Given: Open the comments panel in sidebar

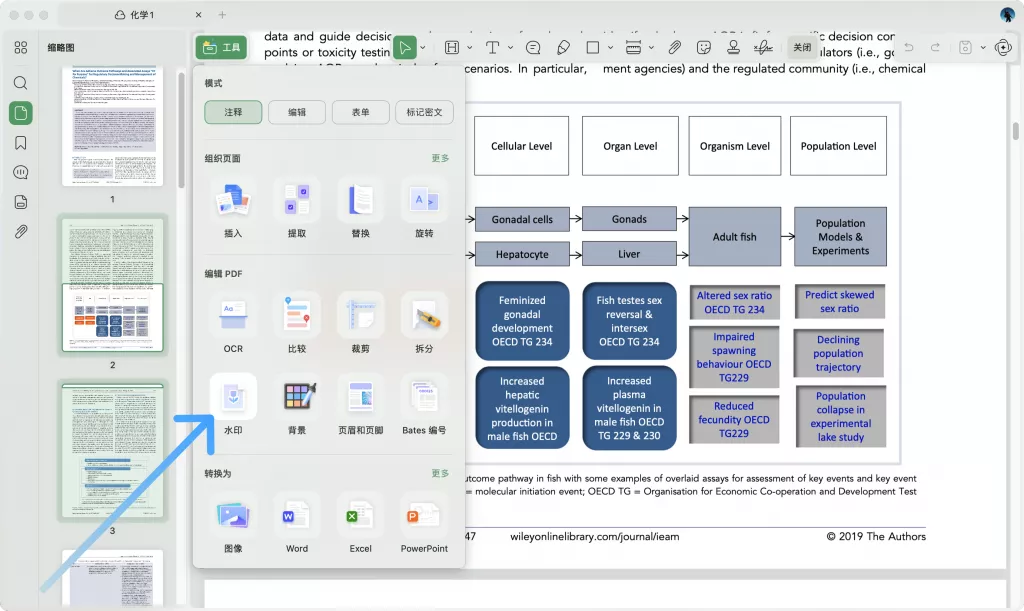Looking at the screenshot, I should (21, 172).
